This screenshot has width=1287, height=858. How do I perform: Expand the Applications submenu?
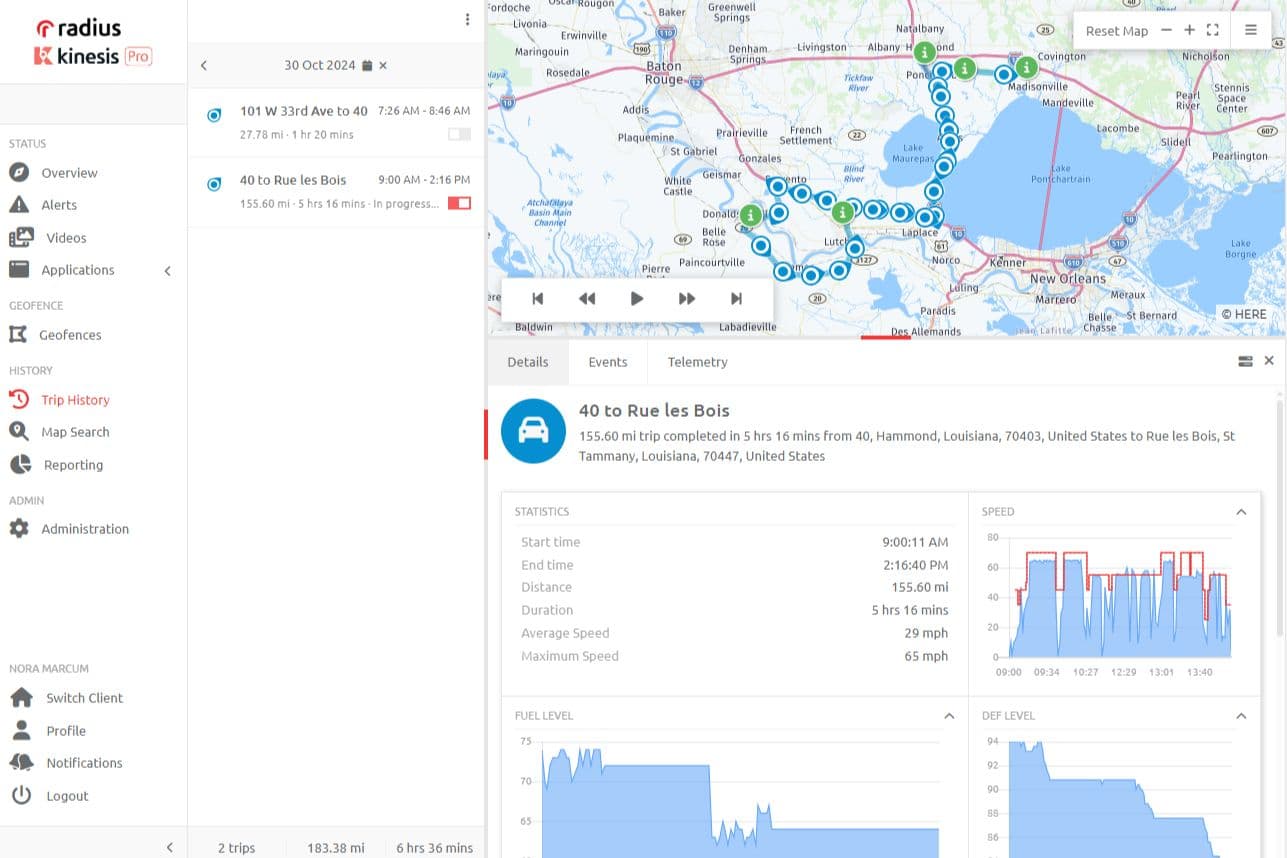(x=167, y=270)
